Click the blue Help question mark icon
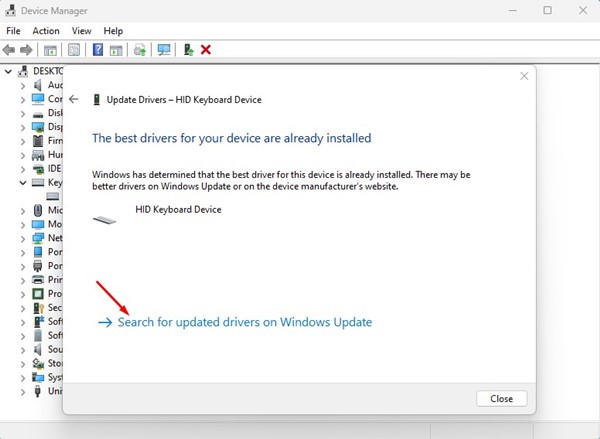The image size is (600, 439). [98, 50]
